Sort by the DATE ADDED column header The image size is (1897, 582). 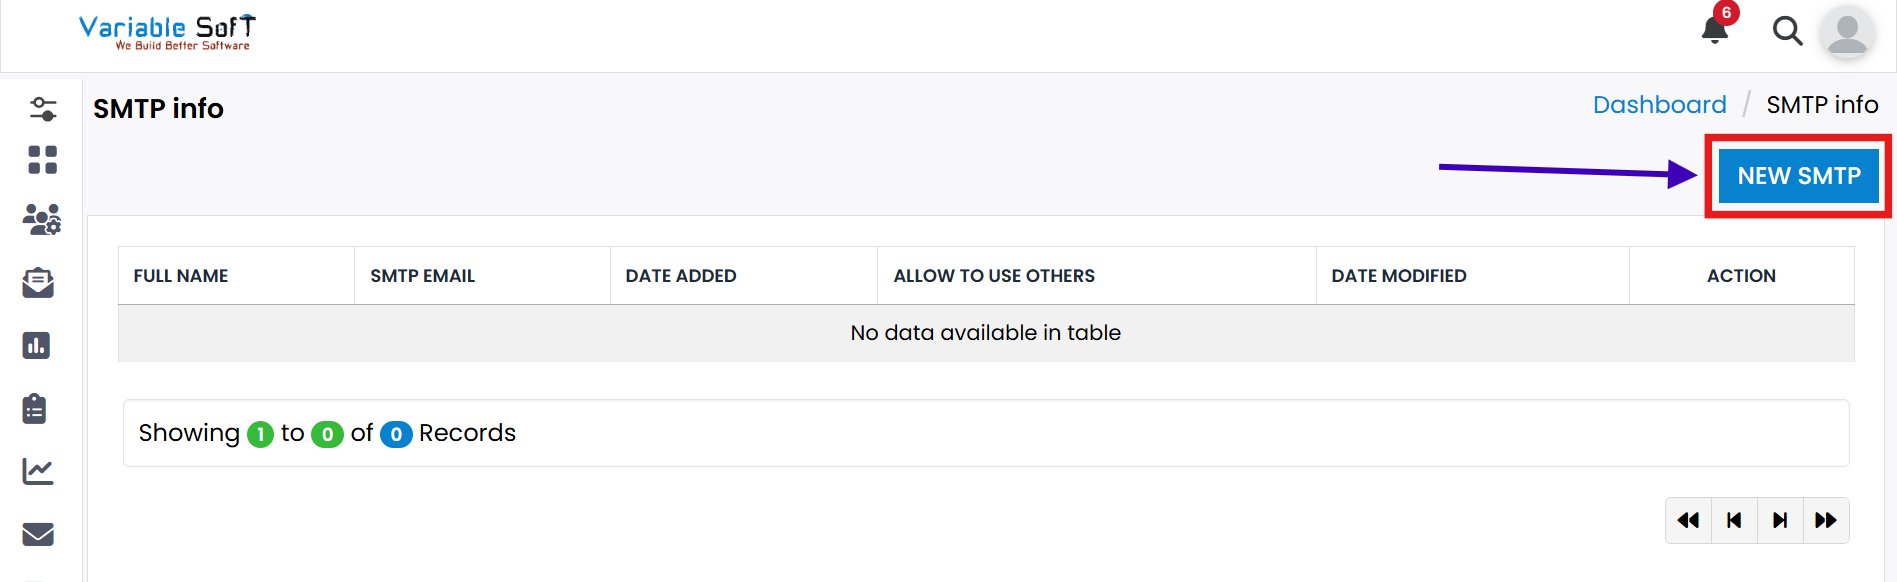(x=681, y=276)
